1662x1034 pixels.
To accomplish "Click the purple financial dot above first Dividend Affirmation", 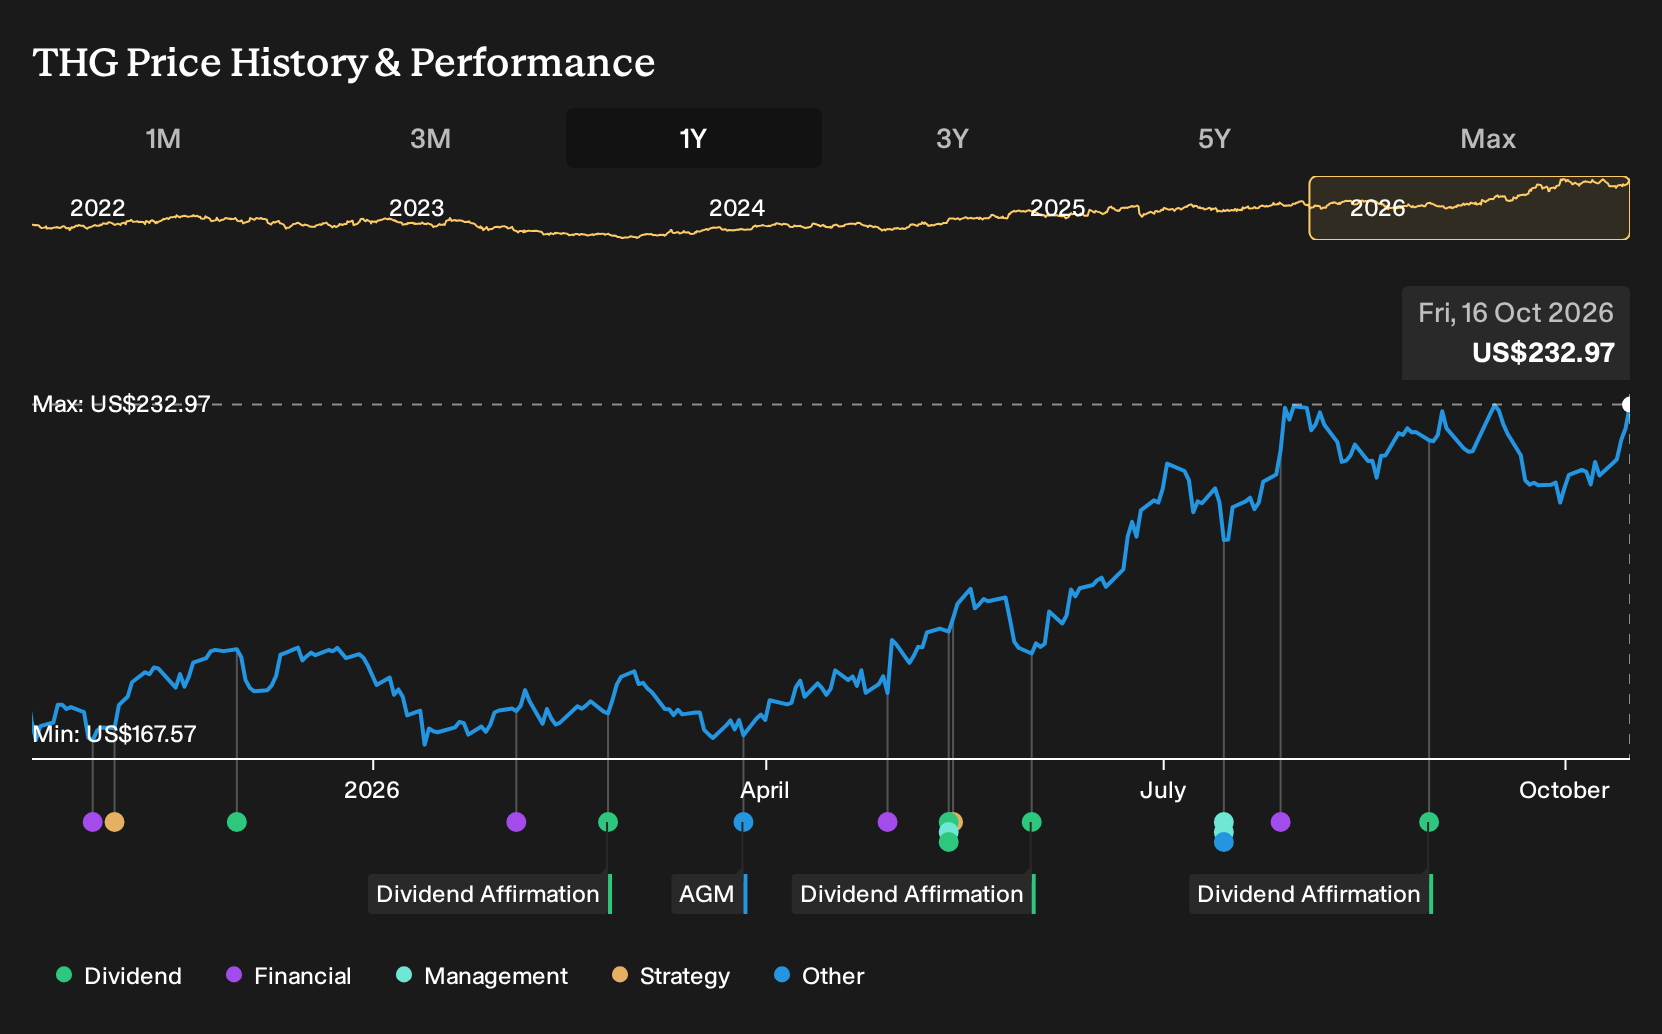I will [516, 822].
